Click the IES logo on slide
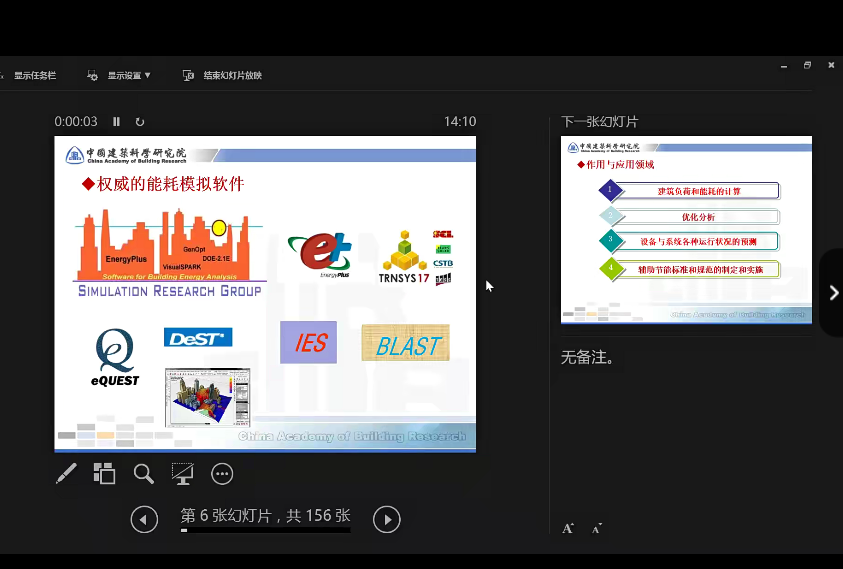 309,343
